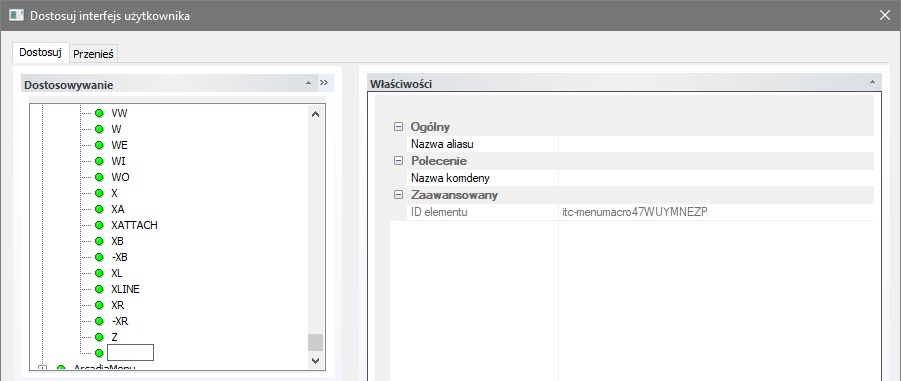The image size is (901, 381).
Task: Click the tree scrollbar down arrow
Action: click(315, 360)
